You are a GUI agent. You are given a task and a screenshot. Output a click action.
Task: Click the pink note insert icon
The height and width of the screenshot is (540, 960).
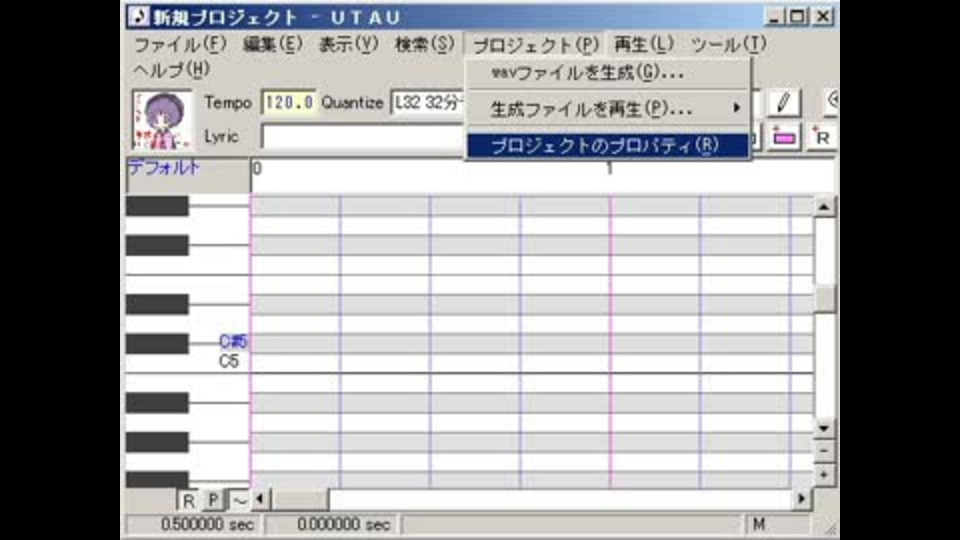[784, 137]
